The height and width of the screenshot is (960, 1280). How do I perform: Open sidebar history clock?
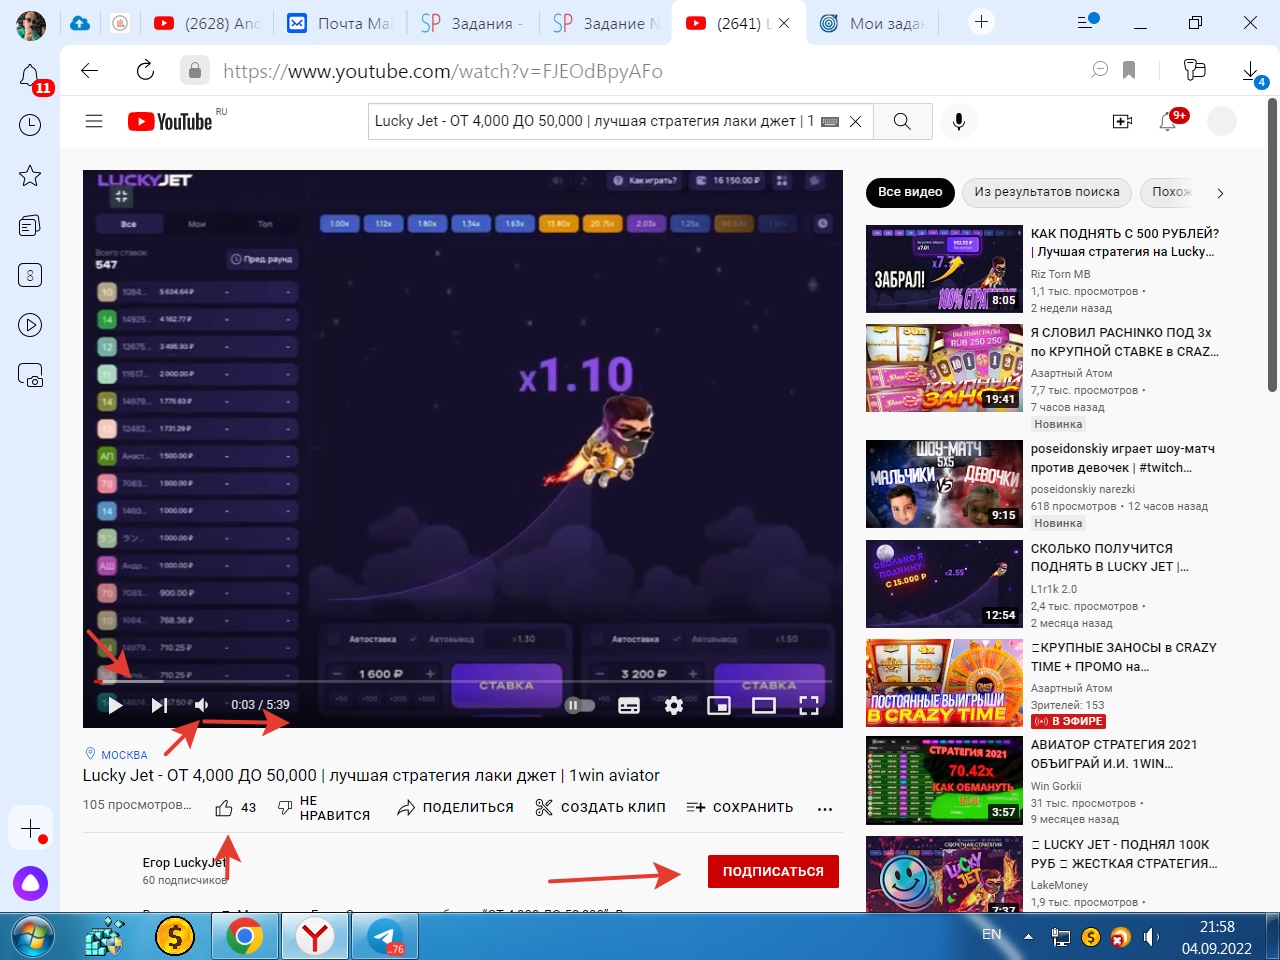tap(30, 125)
